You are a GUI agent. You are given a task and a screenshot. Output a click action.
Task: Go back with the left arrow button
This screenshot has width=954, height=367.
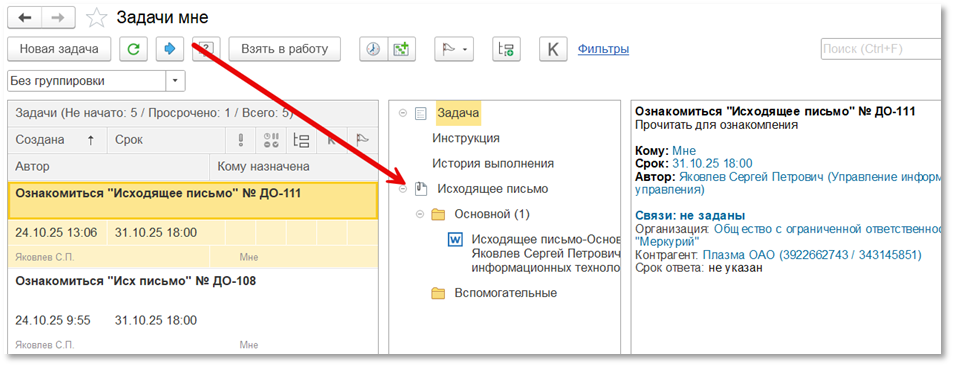coord(24,18)
